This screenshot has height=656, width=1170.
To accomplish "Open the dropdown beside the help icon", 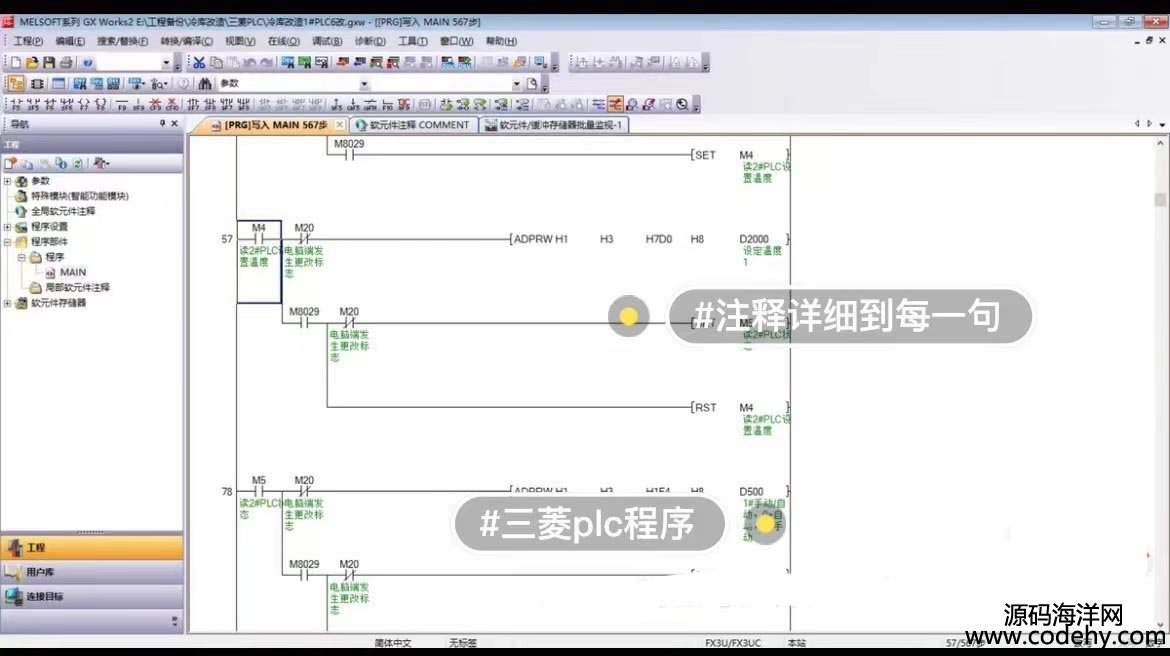I will 166,63.
